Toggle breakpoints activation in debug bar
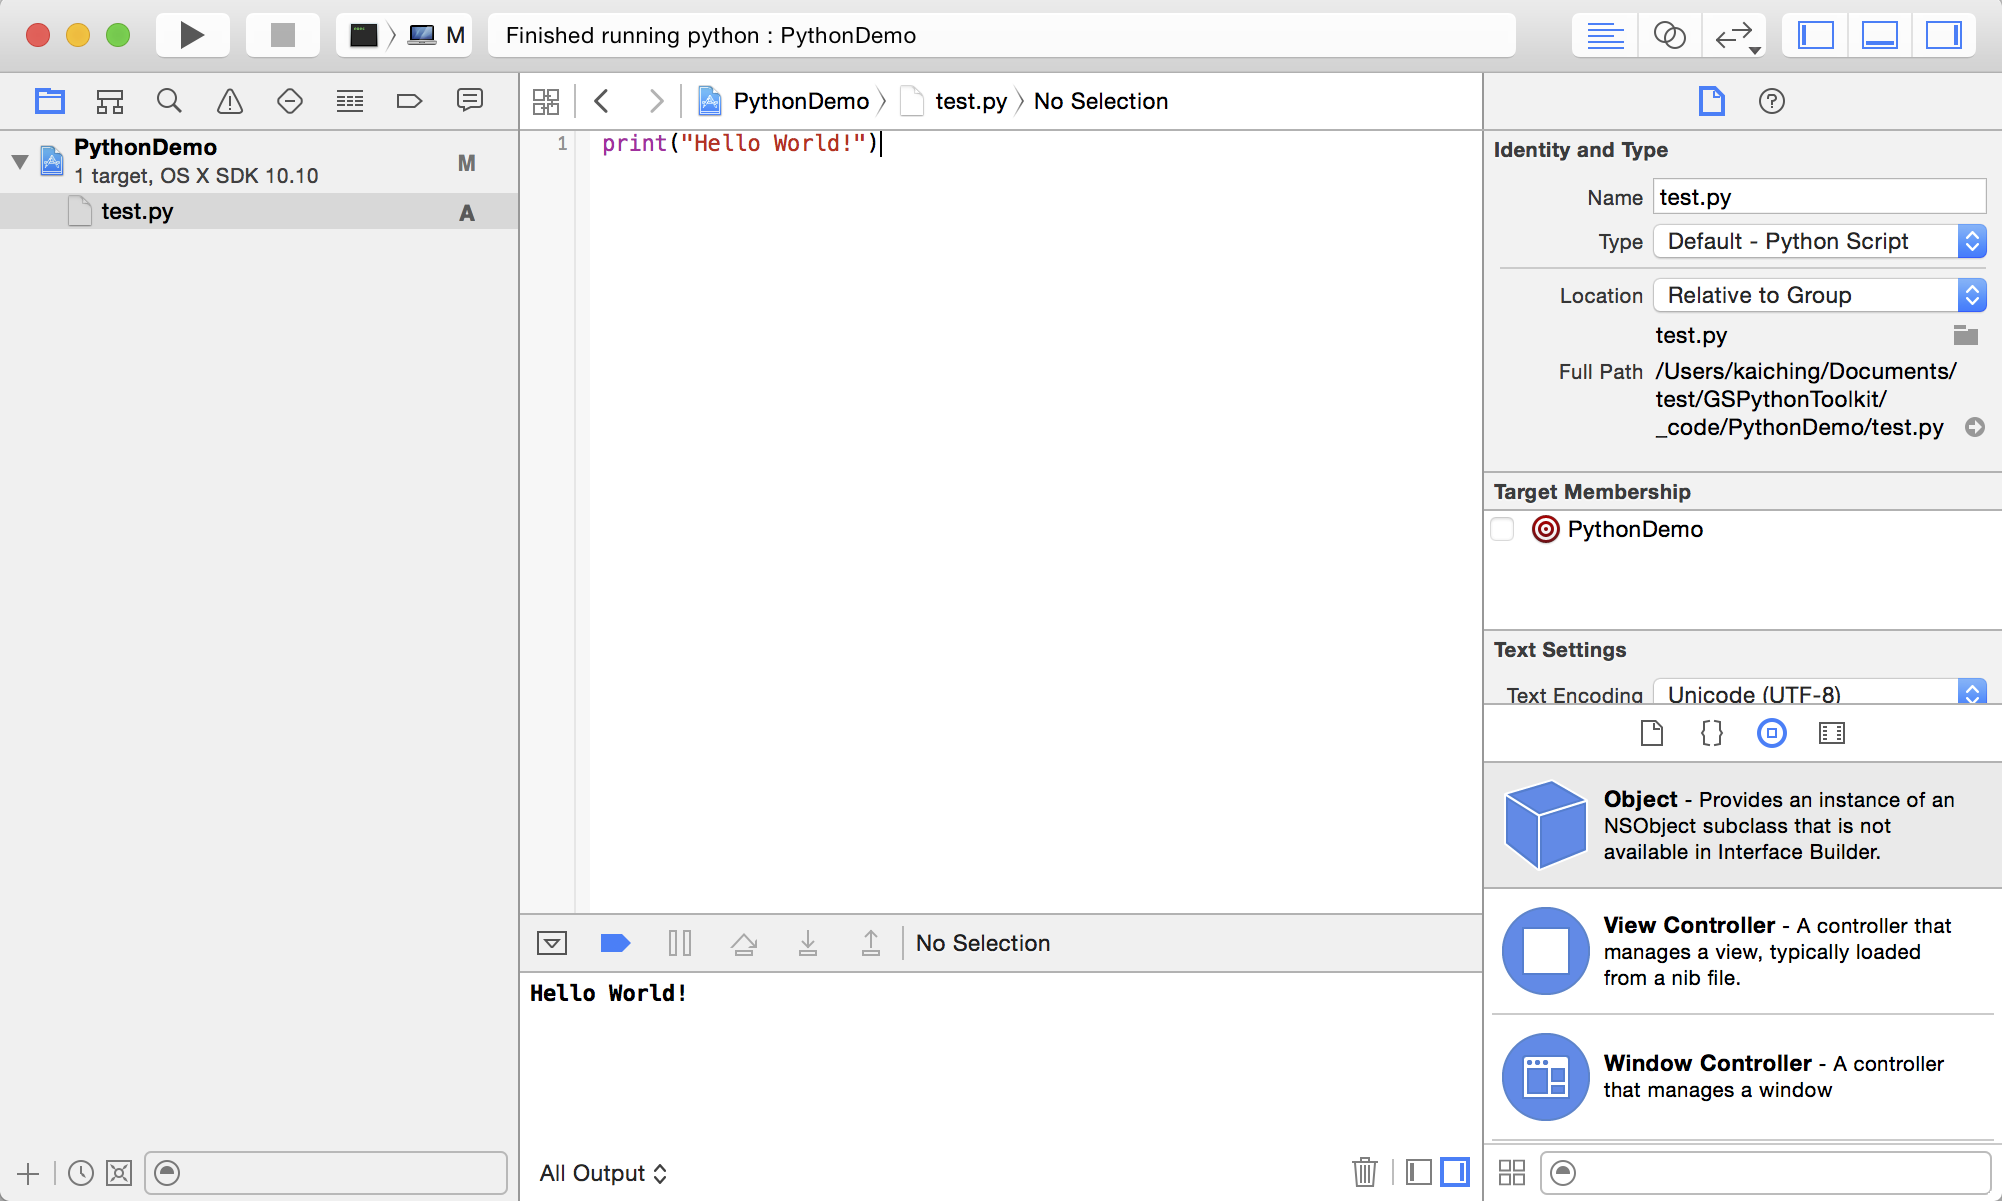The width and height of the screenshot is (2002, 1201). click(x=615, y=943)
